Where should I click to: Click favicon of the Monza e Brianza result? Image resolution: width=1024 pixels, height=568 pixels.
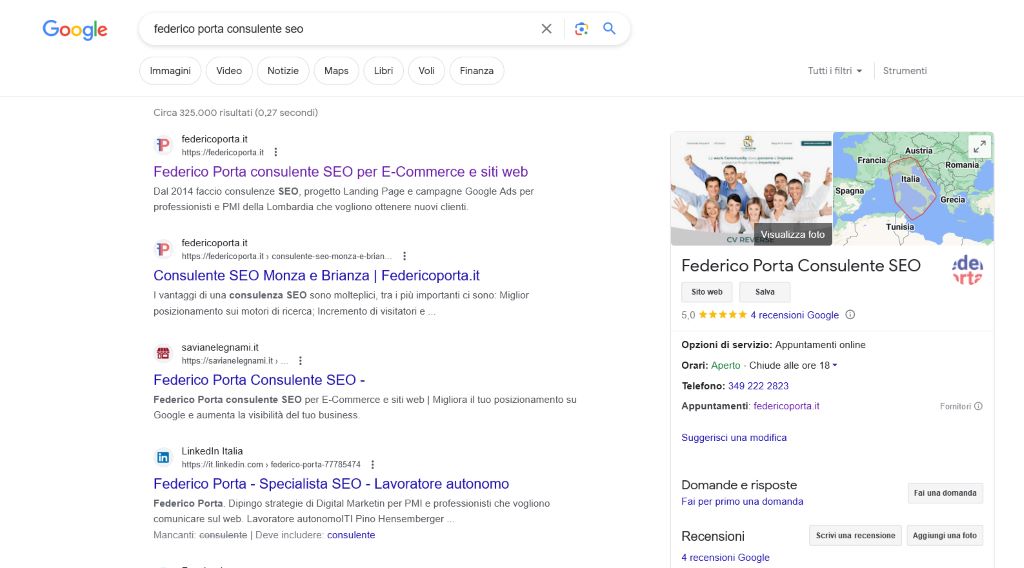(163, 249)
